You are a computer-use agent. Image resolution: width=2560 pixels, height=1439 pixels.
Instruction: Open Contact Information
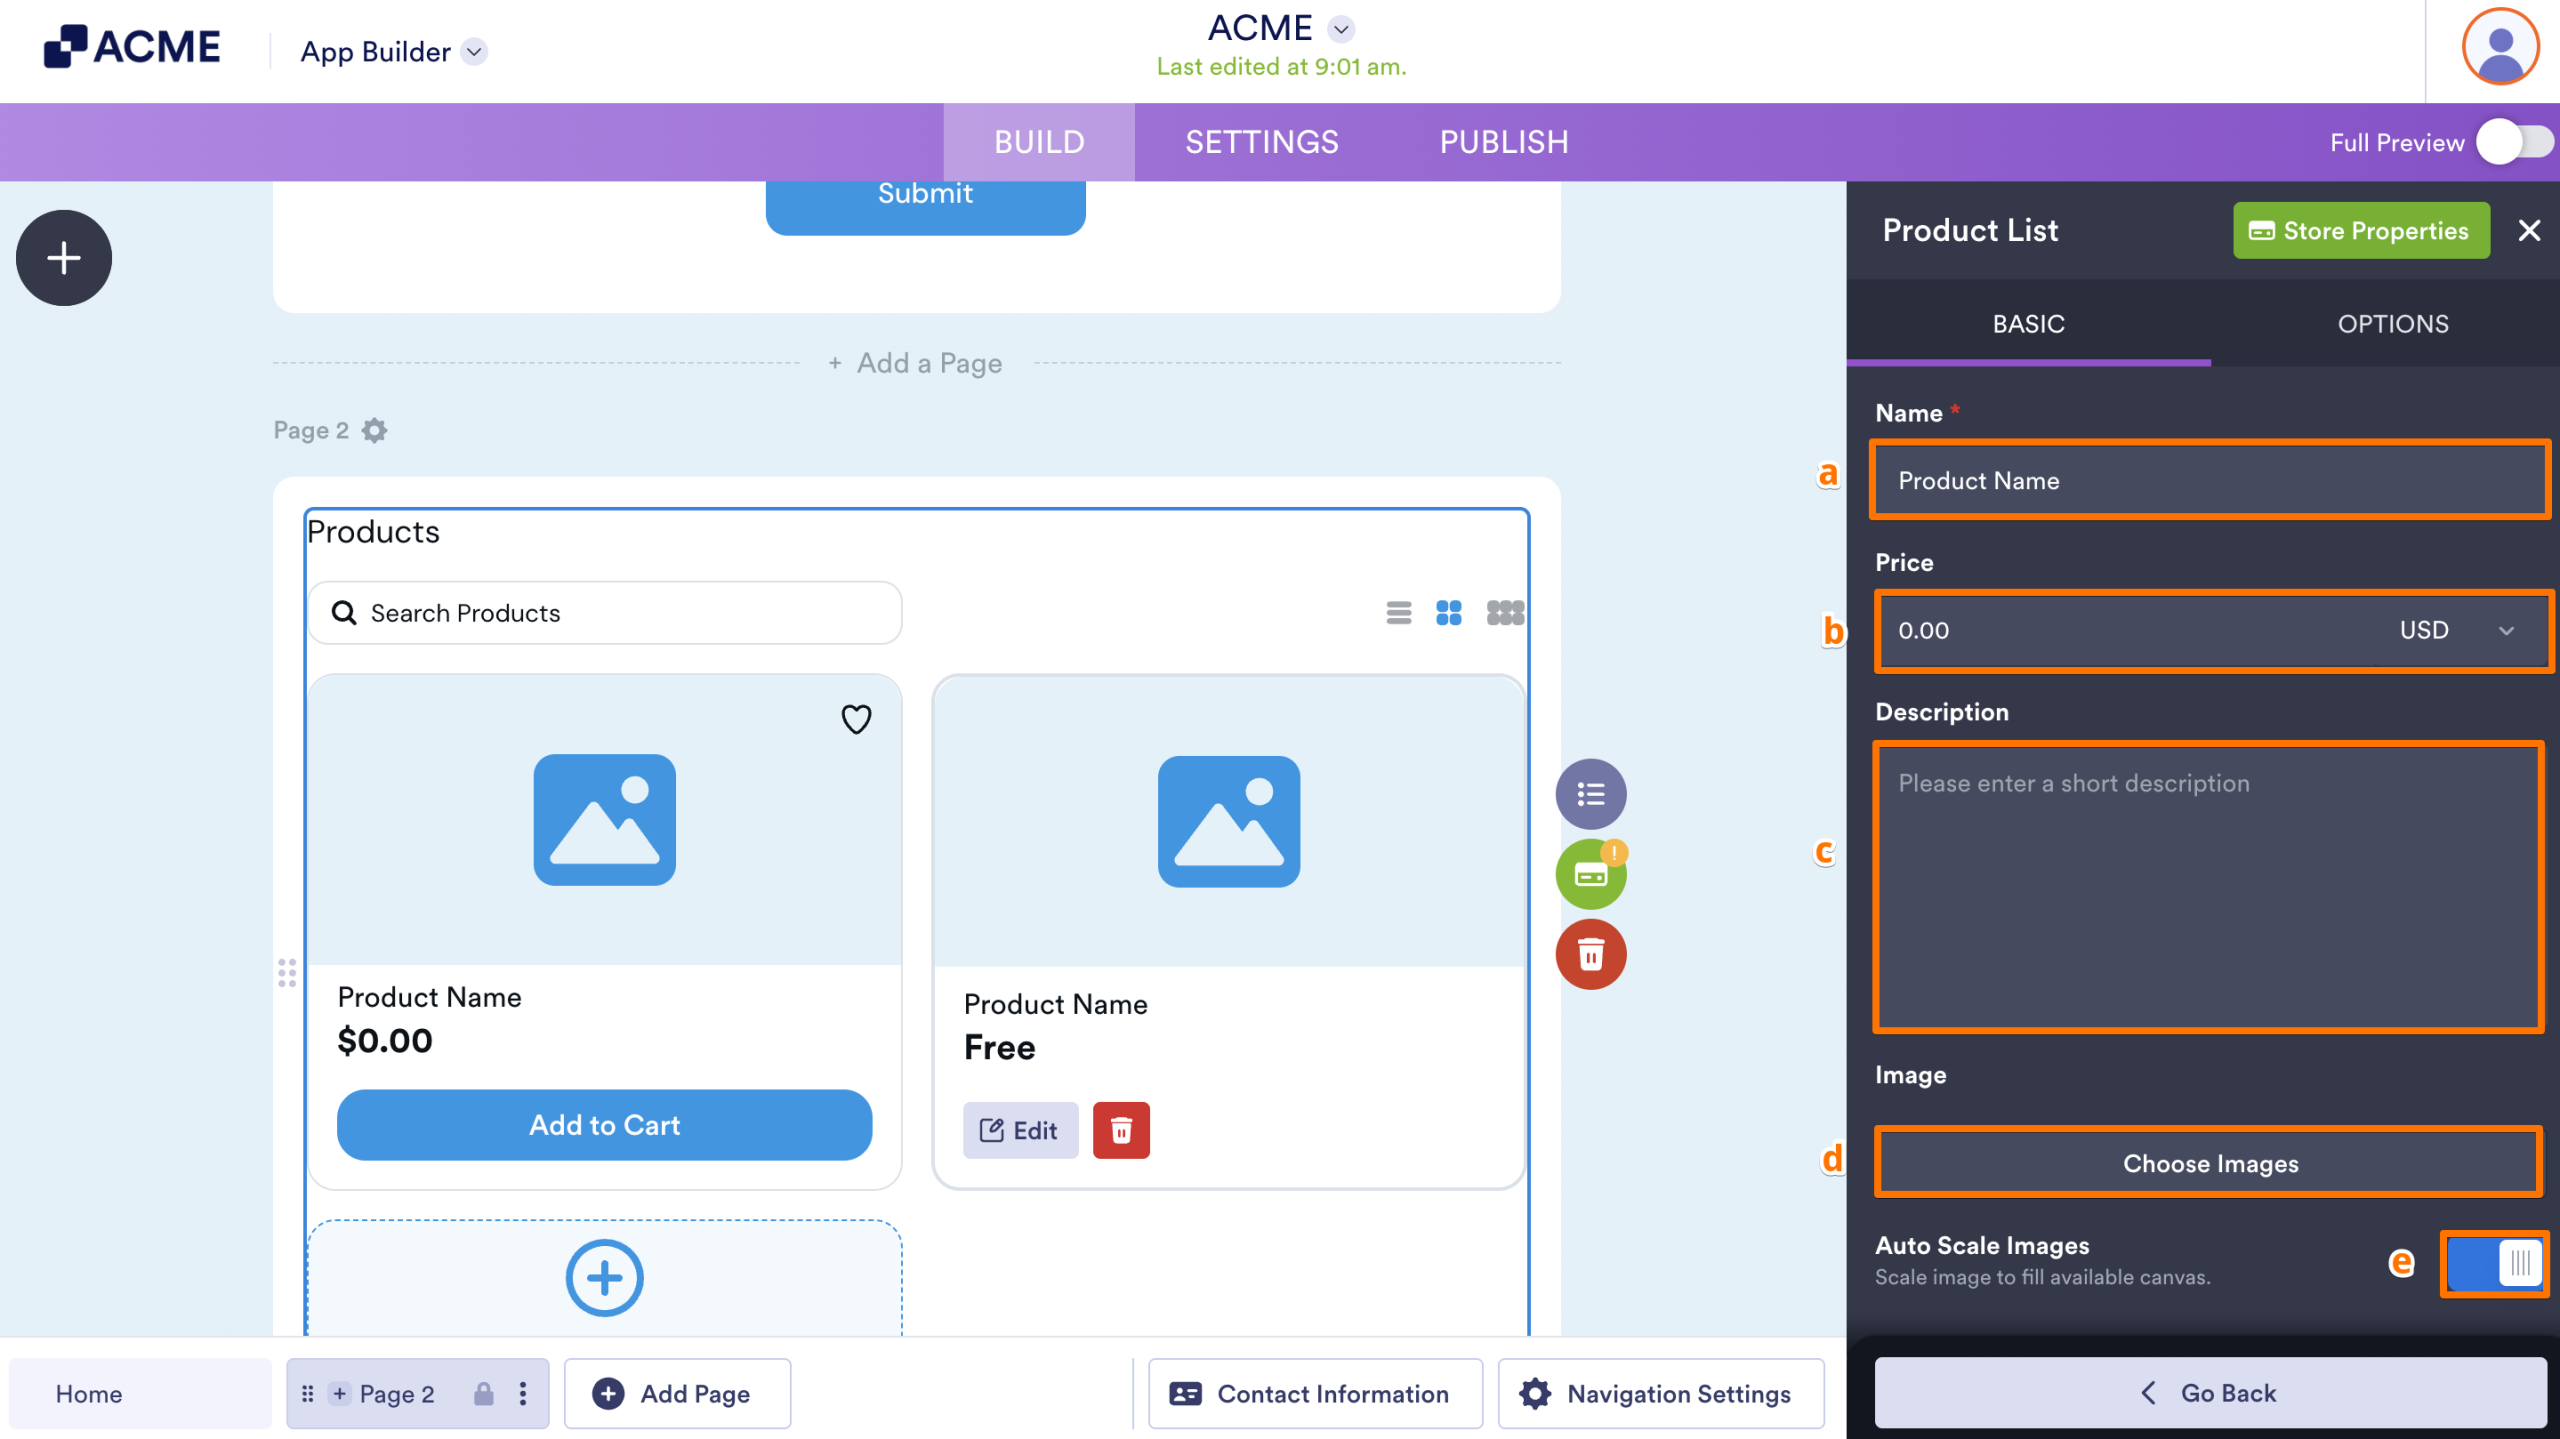[x=1315, y=1393]
